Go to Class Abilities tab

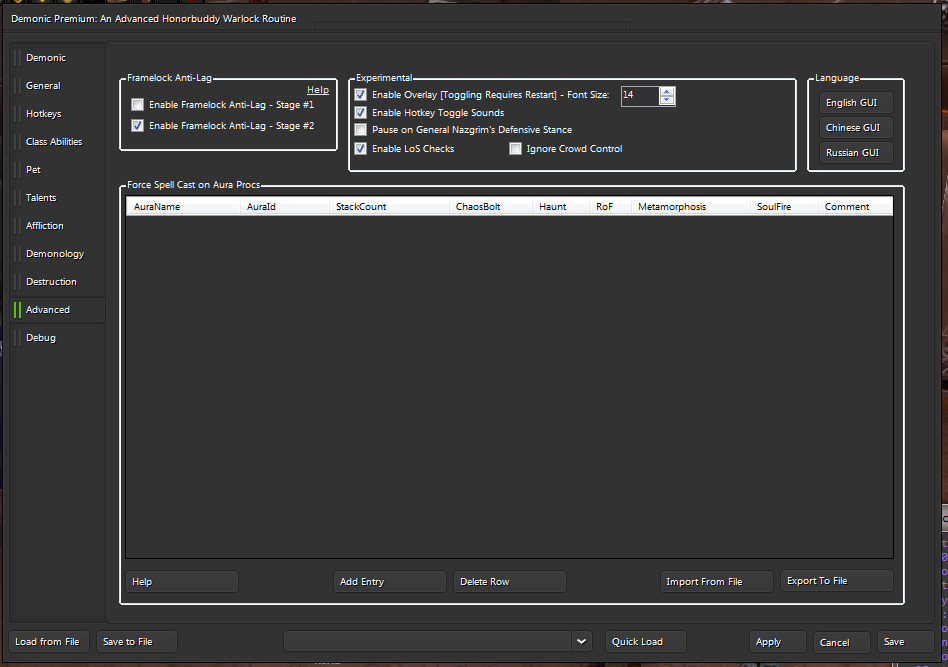click(57, 142)
